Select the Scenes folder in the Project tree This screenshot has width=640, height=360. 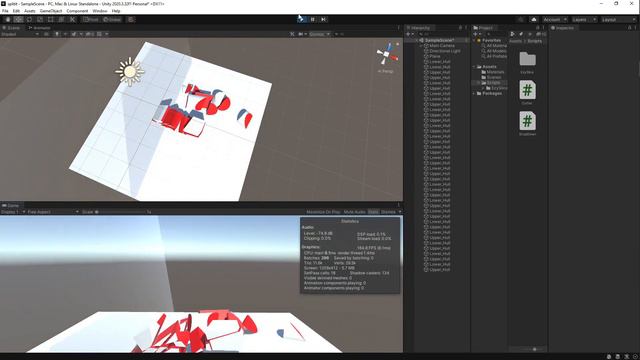(x=493, y=77)
